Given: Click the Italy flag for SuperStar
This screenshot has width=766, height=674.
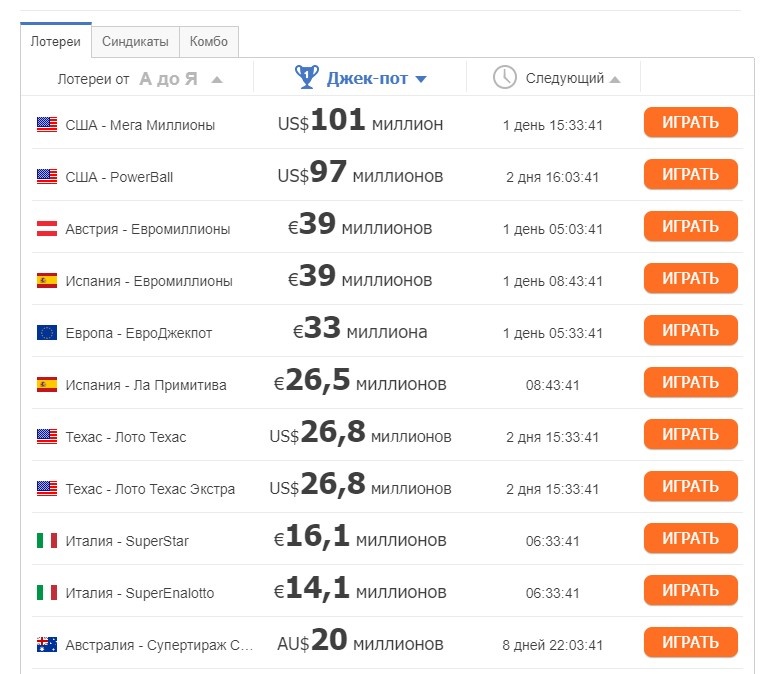Looking at the screenshot, I should 47,541.
